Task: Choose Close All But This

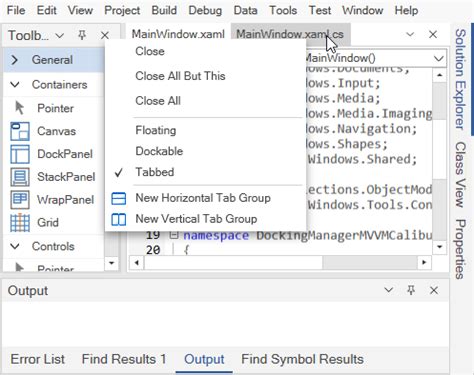Action: [x=180, y=76]
